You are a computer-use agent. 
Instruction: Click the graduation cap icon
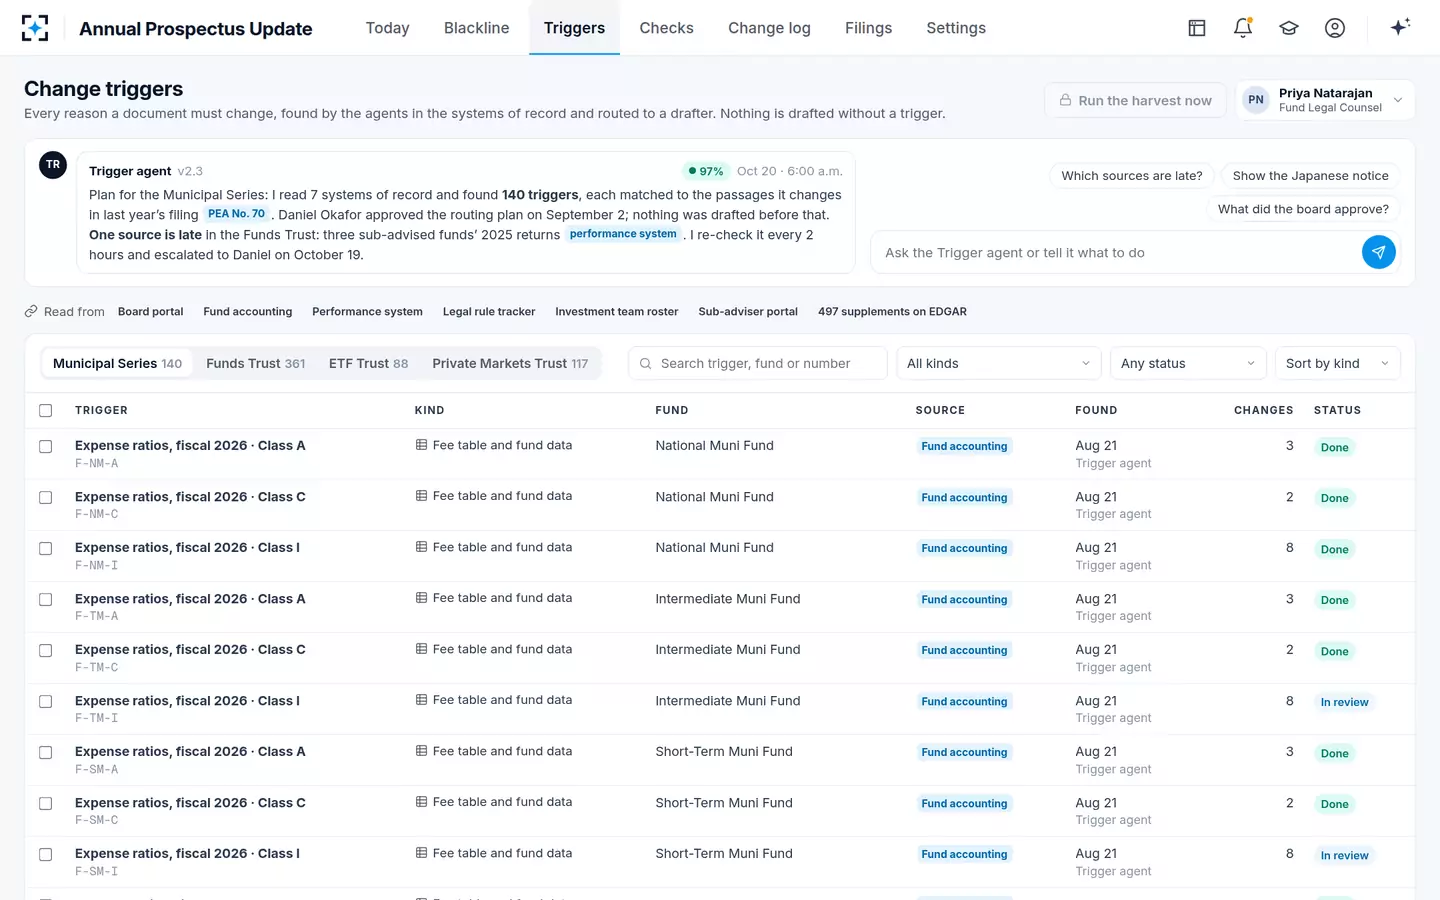coord(1289,28)
